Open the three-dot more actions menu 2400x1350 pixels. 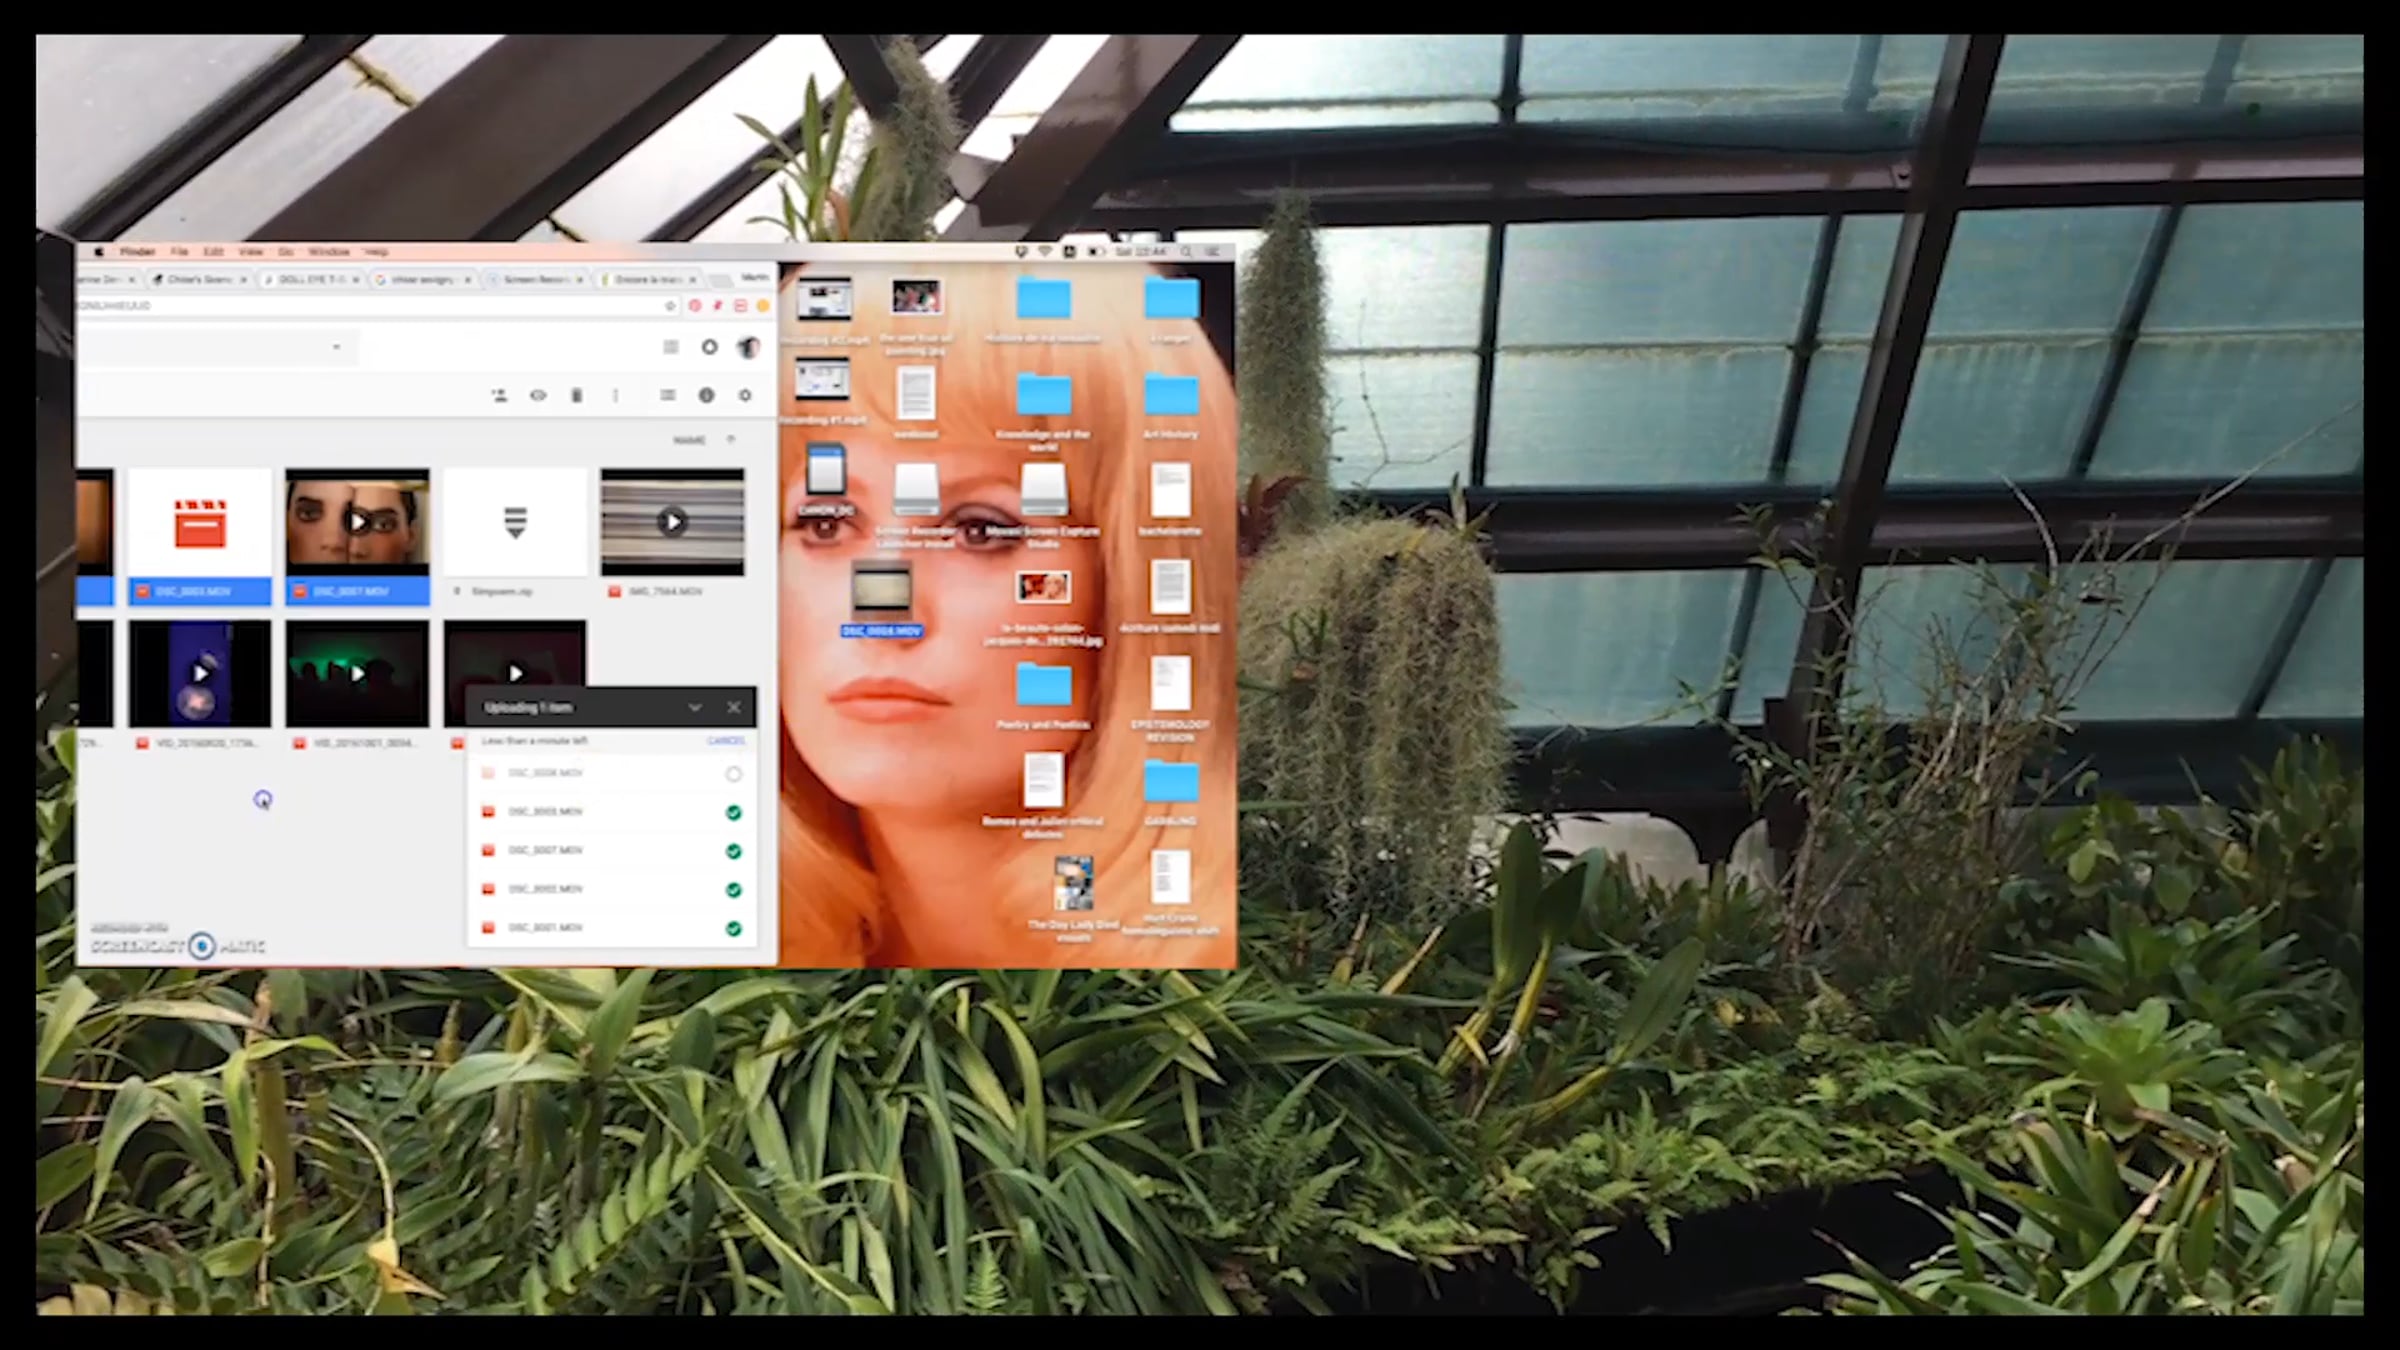tap(616, 396)
